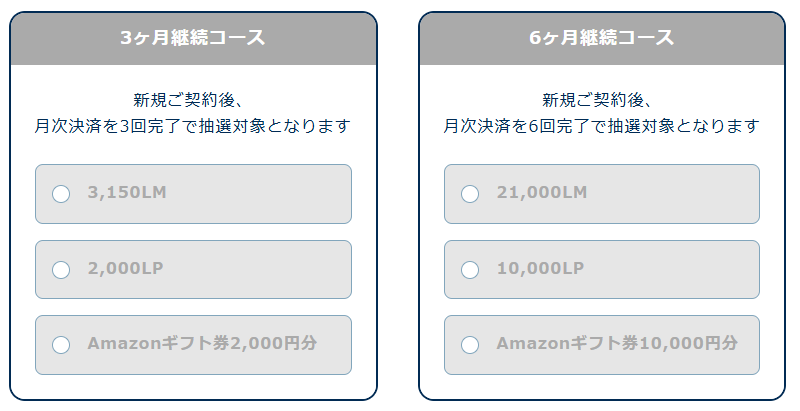
Task: Click the 10,000LP label text
Action: click(x=540, y=268)
